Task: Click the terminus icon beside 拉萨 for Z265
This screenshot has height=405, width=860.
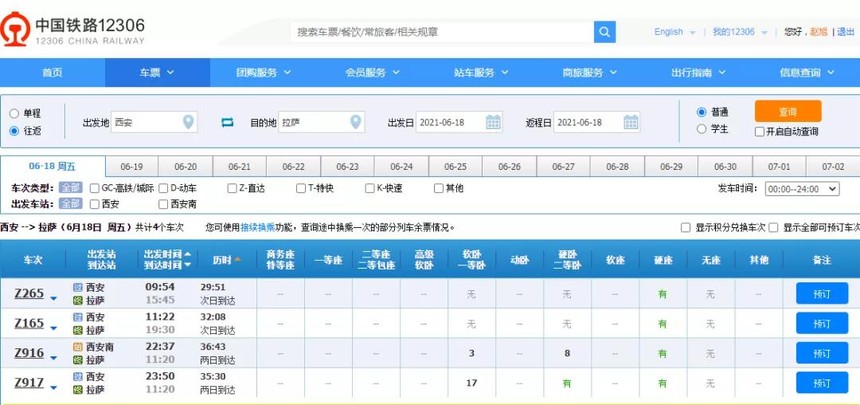Action: (x=77, y=300)
